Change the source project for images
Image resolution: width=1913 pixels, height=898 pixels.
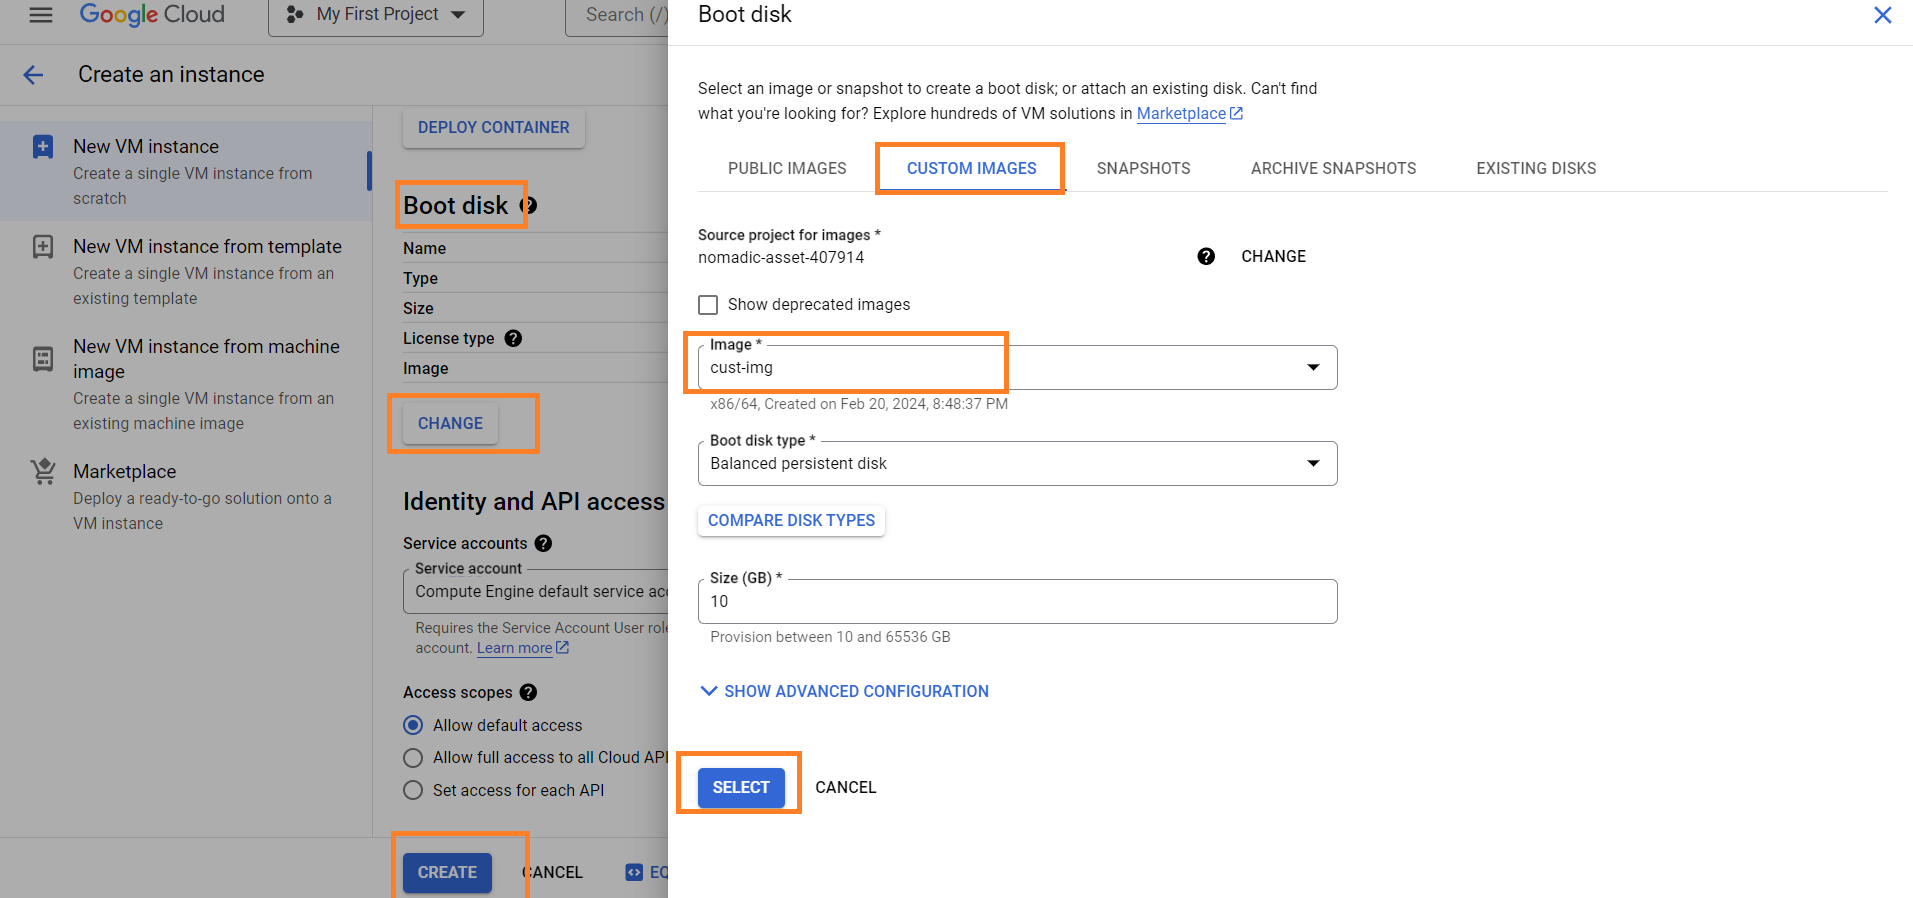click(1273, 257)
